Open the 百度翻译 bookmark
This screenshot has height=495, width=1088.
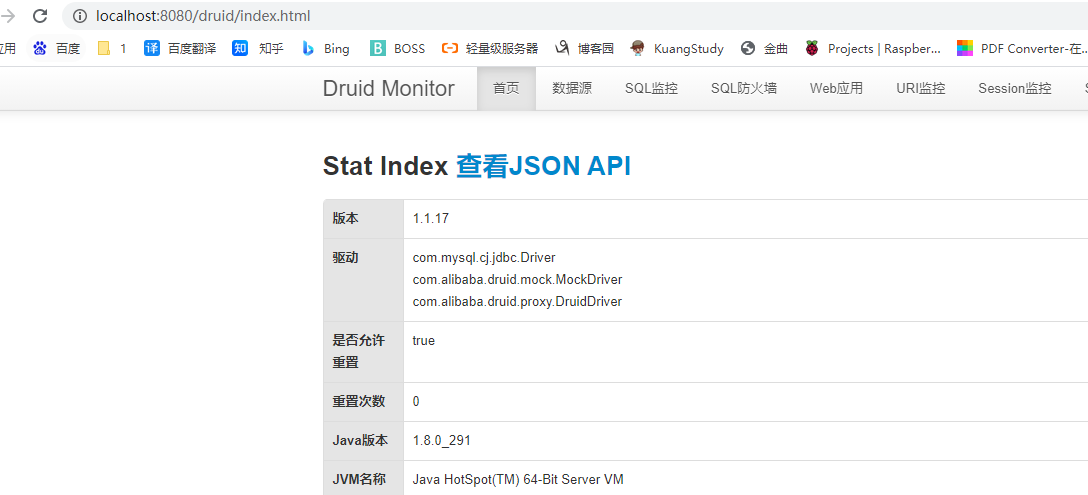pos(180,49)
